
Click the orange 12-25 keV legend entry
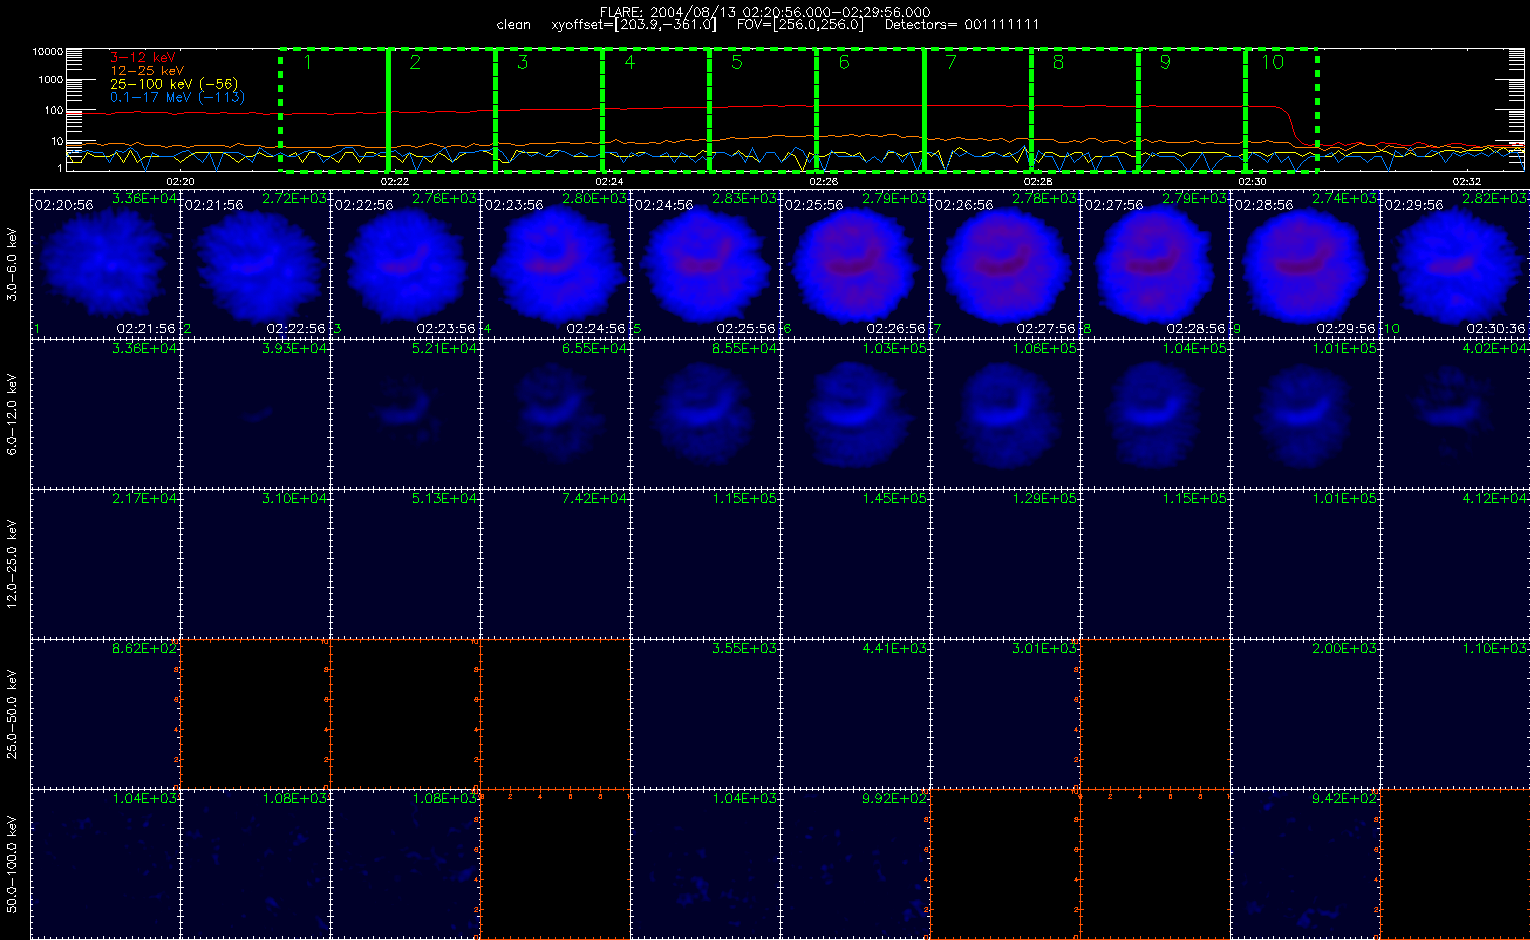(146, 71)
